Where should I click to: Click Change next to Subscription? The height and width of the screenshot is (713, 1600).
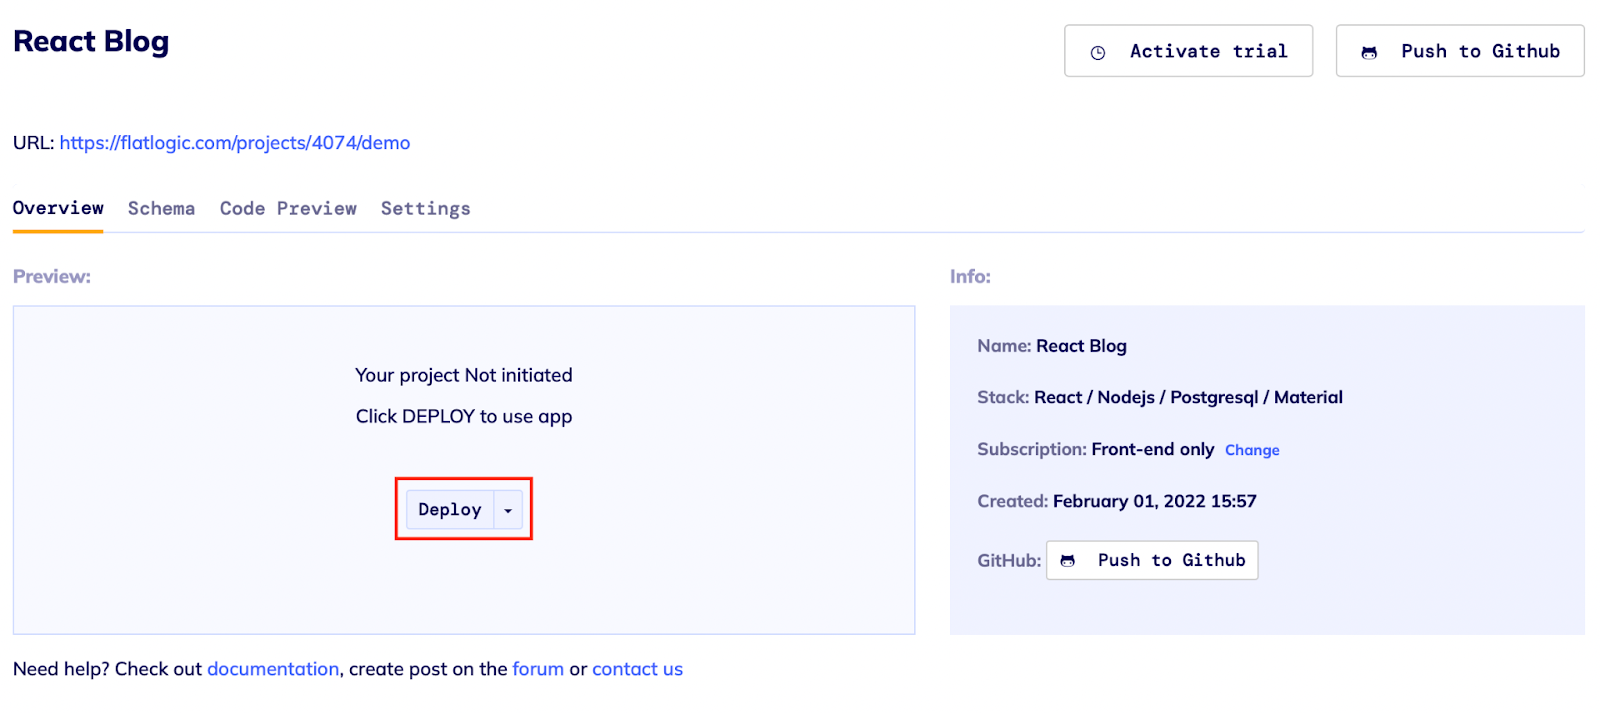tap(1252, 450)
